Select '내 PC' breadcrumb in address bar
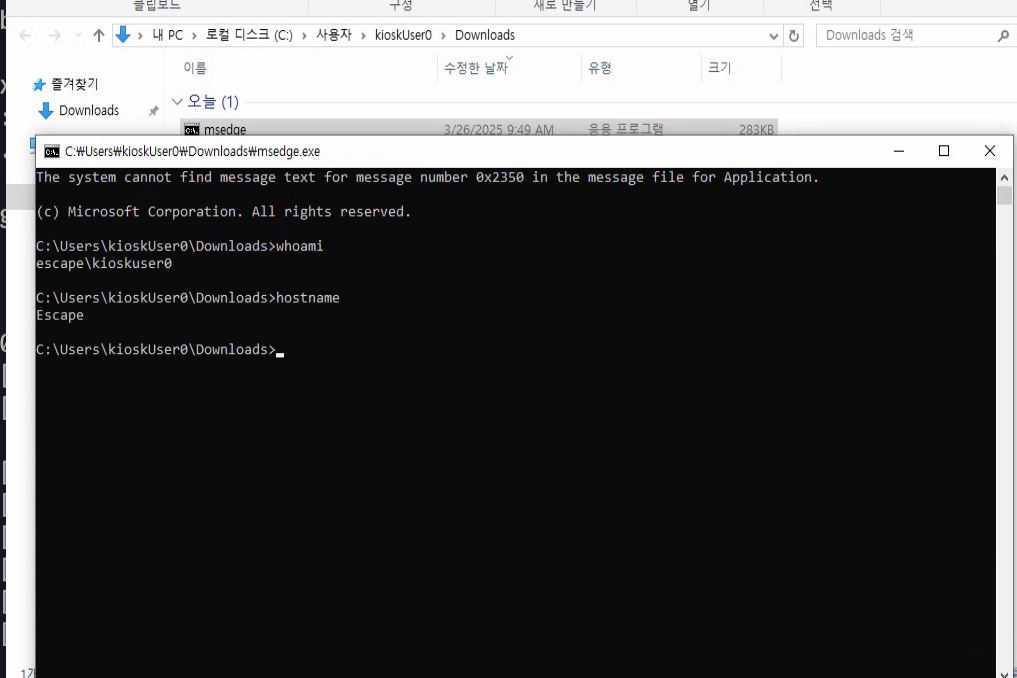1017x678 pixels. pos(167,35)
